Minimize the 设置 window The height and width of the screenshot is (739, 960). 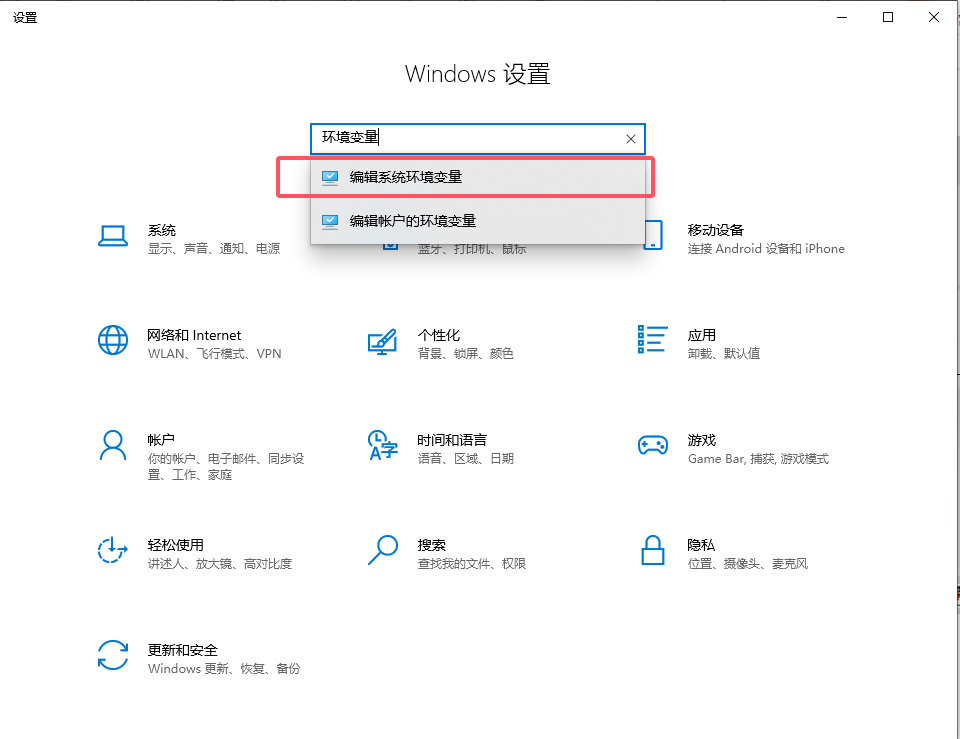click(842, 17)
